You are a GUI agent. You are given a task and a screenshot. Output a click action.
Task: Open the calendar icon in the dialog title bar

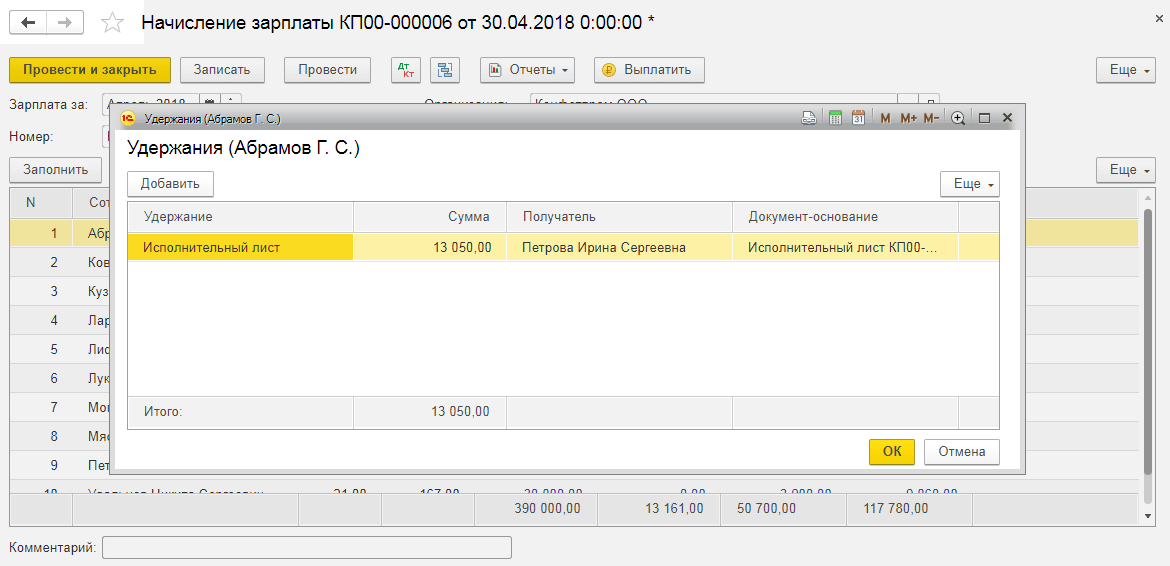point(858,118)
